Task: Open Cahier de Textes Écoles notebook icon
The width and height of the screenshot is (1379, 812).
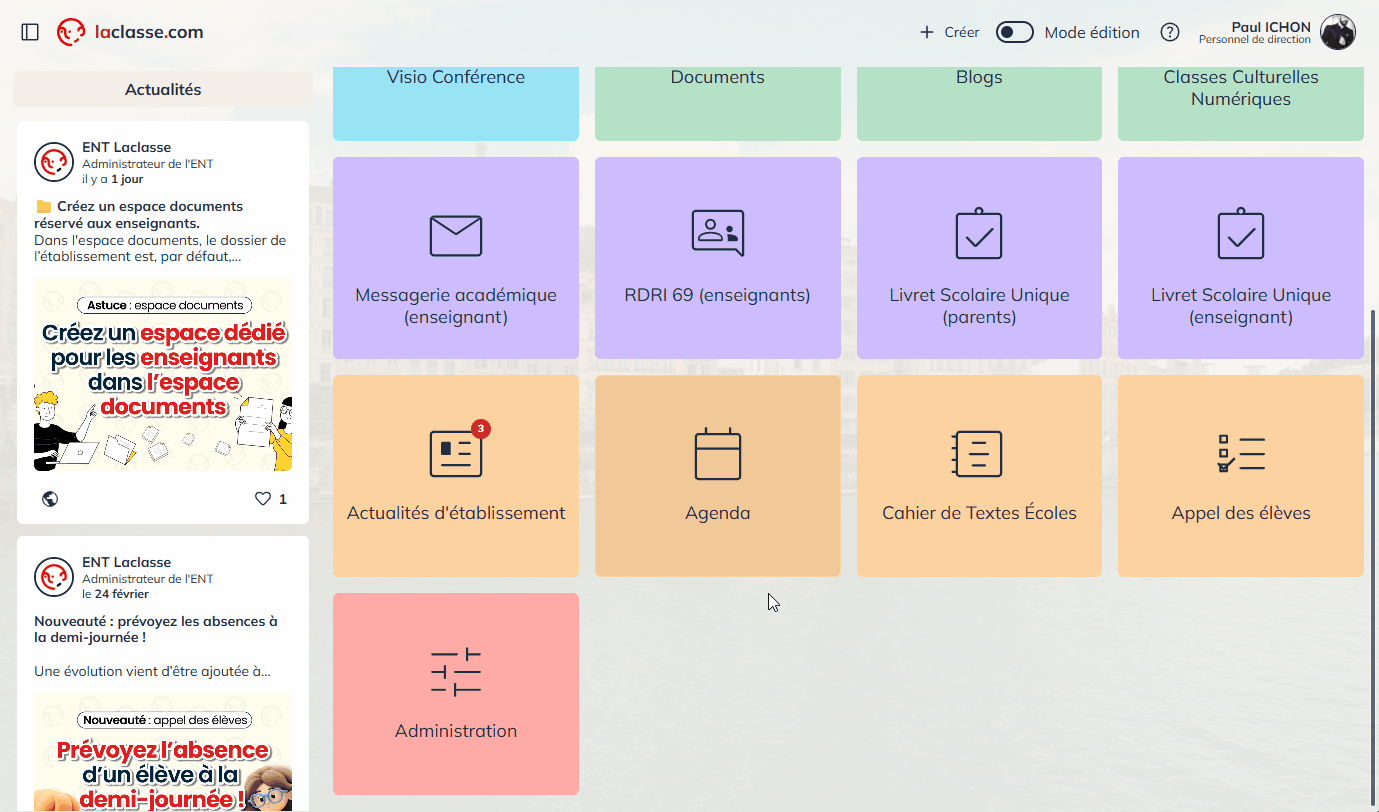Action: click(978, 454)
